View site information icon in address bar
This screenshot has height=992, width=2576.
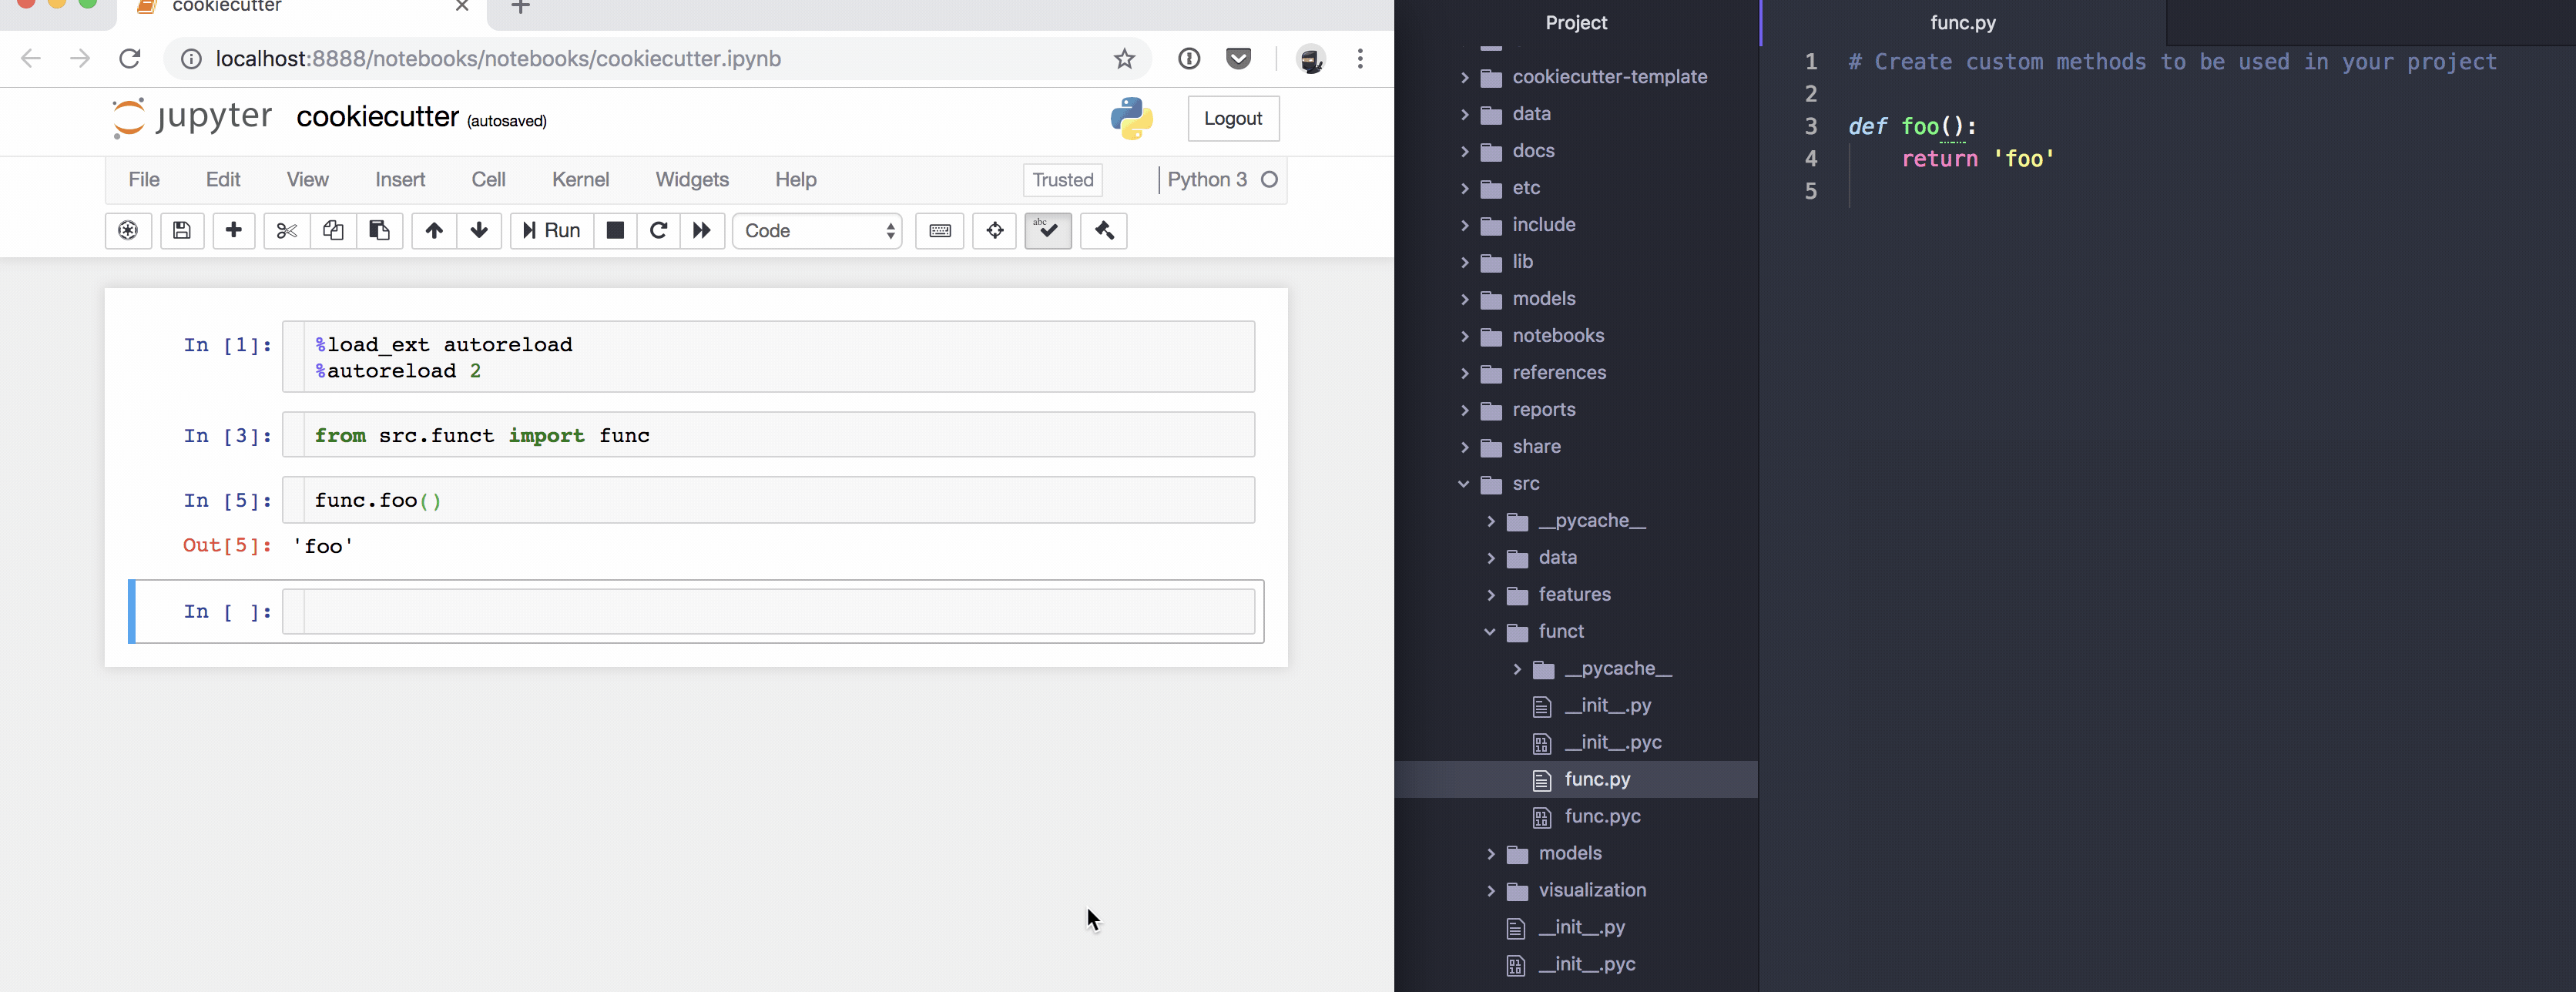(x=190, y=59)
